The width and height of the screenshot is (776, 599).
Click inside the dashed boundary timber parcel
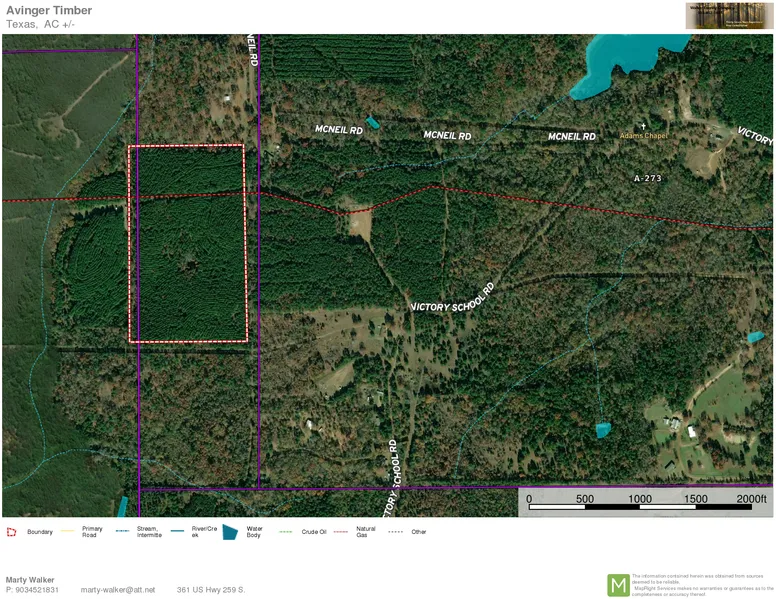coord(187,245)
